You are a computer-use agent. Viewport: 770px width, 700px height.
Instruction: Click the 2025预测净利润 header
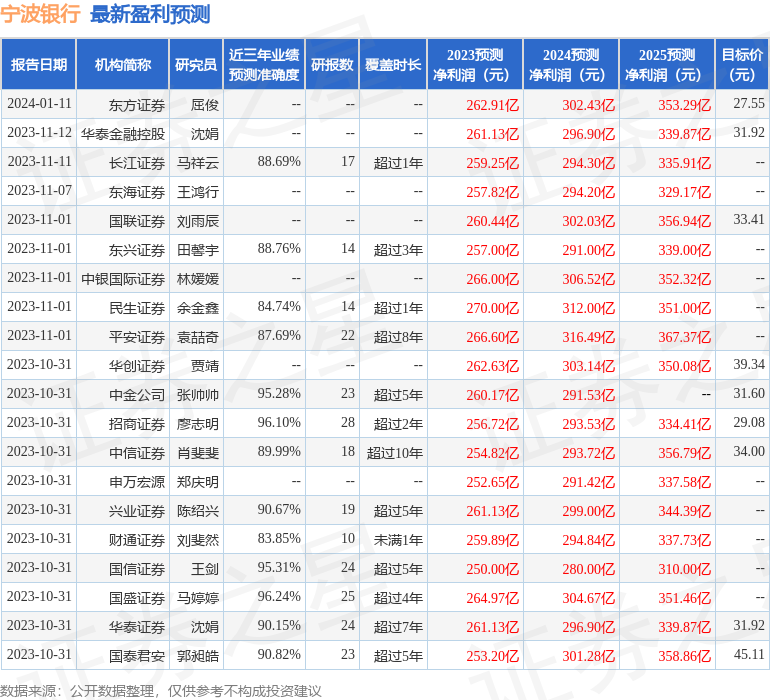667,64
